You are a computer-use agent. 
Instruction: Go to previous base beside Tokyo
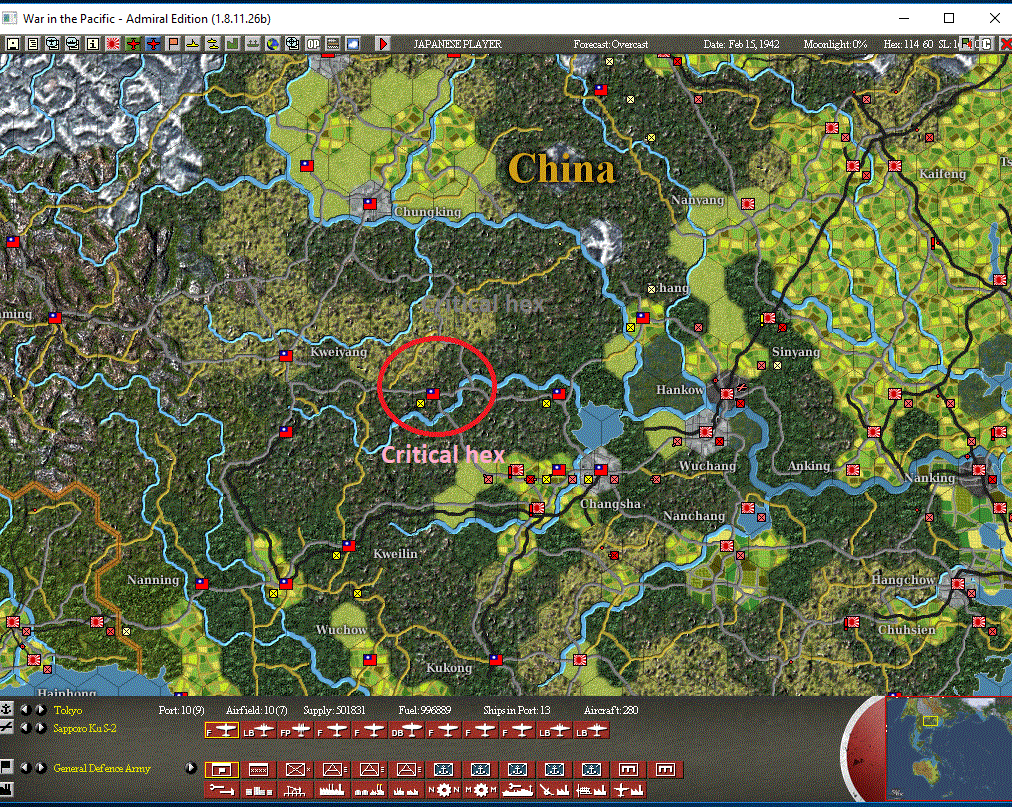tap(26, 710)
